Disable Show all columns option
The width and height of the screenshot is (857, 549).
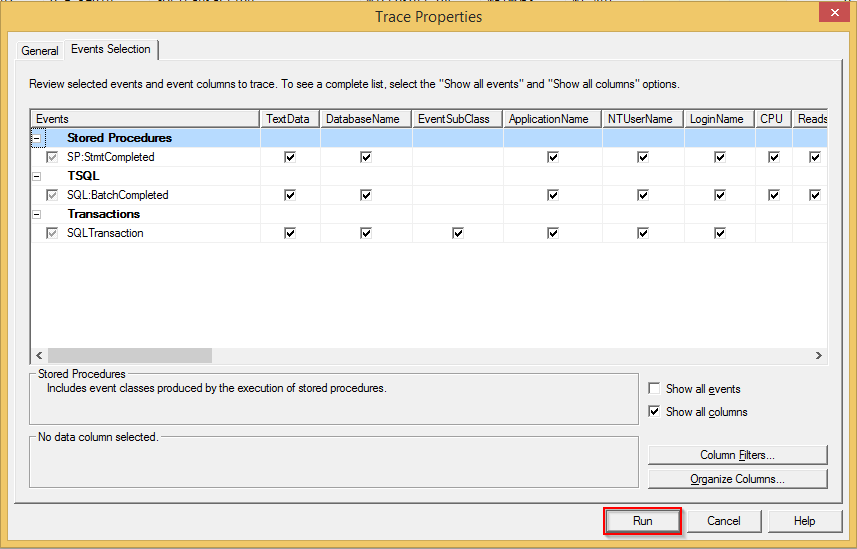coord(654,411)
